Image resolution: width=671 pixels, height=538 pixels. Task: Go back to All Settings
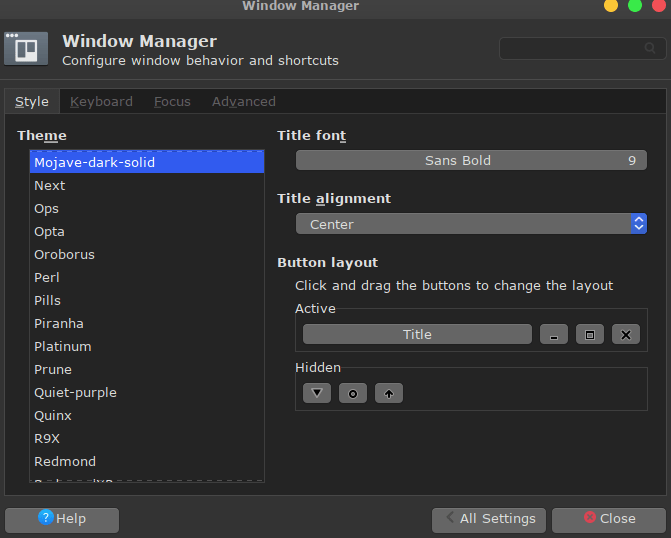pos(489,520)
